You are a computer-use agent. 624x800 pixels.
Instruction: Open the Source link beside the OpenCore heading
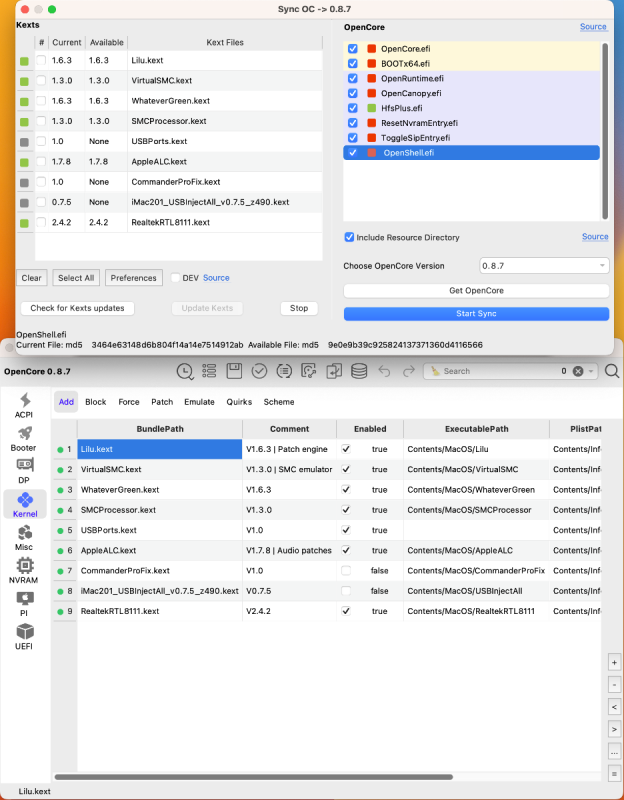[593, 27]
